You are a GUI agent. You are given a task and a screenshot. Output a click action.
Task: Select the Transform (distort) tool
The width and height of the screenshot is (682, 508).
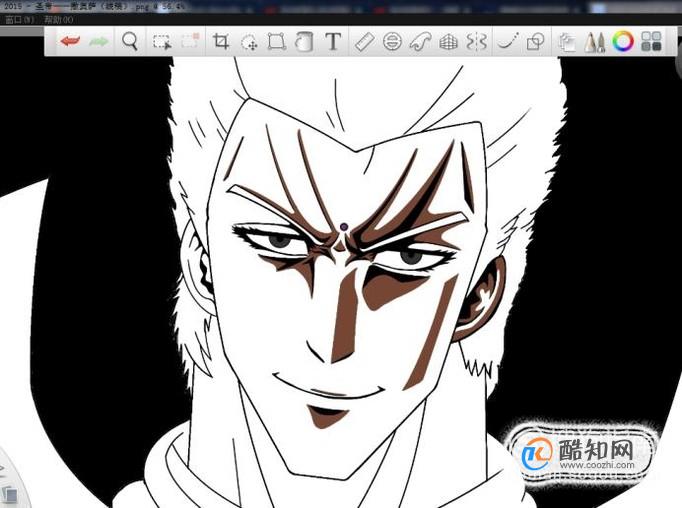point(277,42)
